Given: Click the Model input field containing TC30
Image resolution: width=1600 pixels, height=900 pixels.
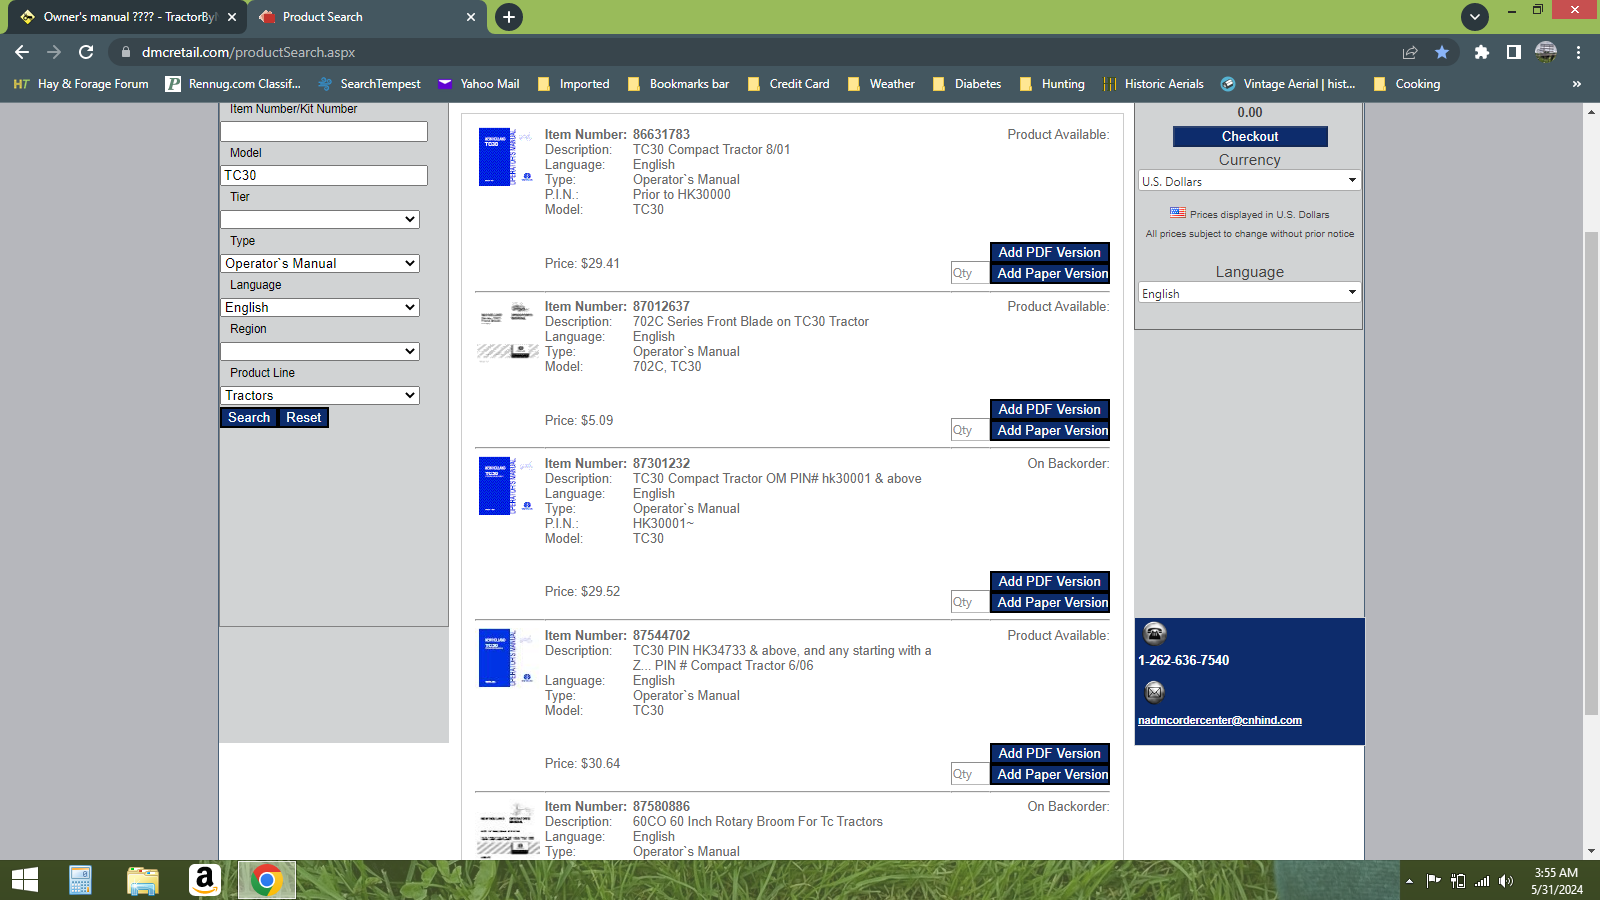Looking at the screenshot, I should tap(323, 176).
